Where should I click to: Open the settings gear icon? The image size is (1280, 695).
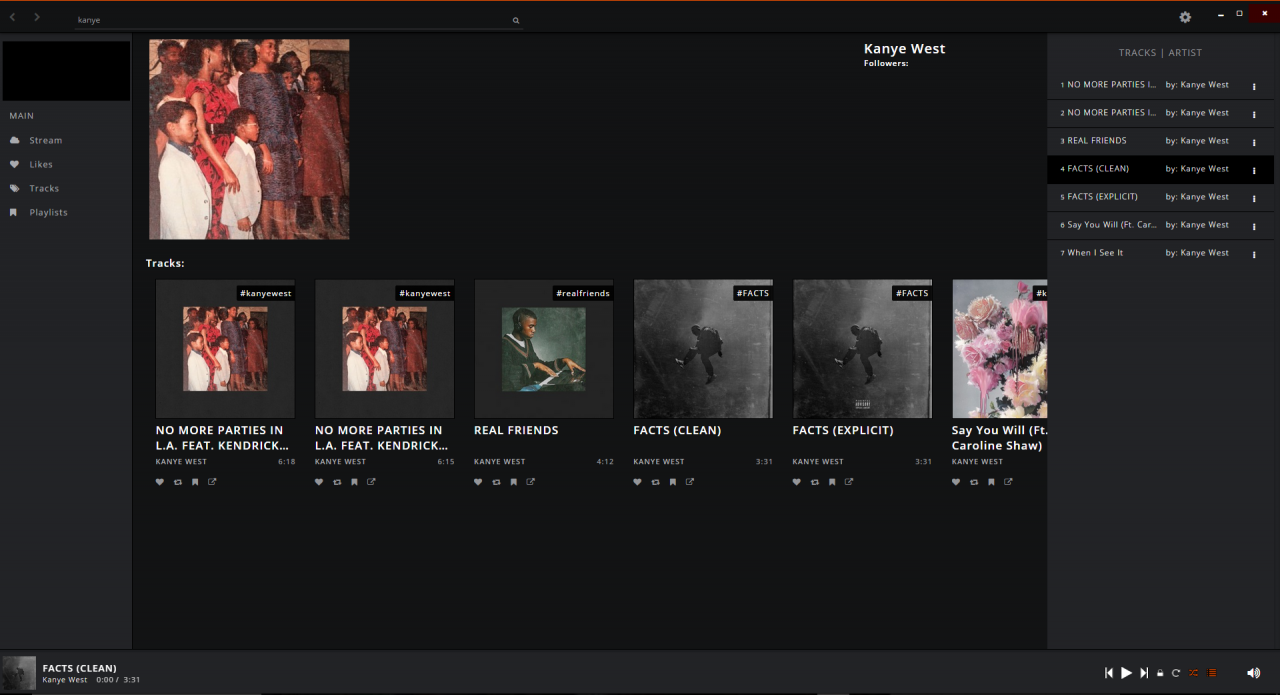[1185, 17]
